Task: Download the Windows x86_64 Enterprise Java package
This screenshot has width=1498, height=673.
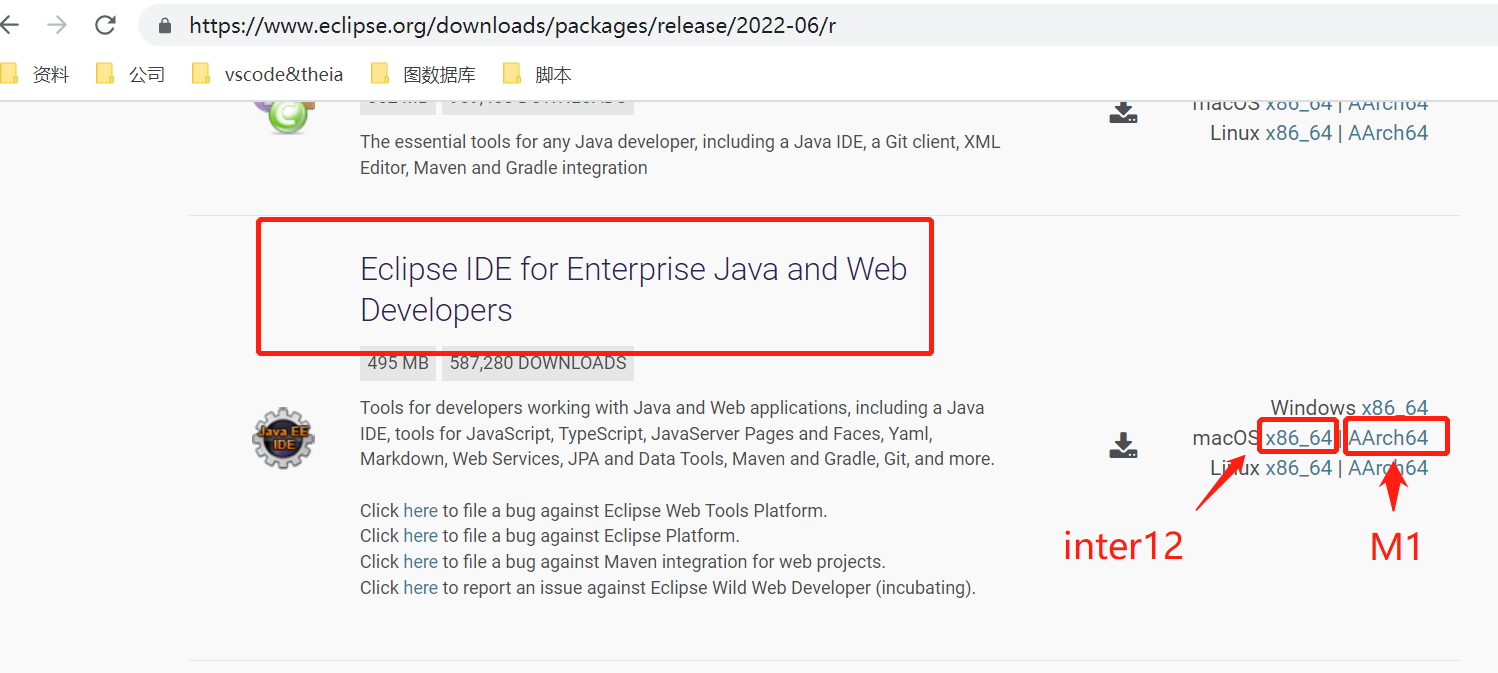Action: point(1394,408)
